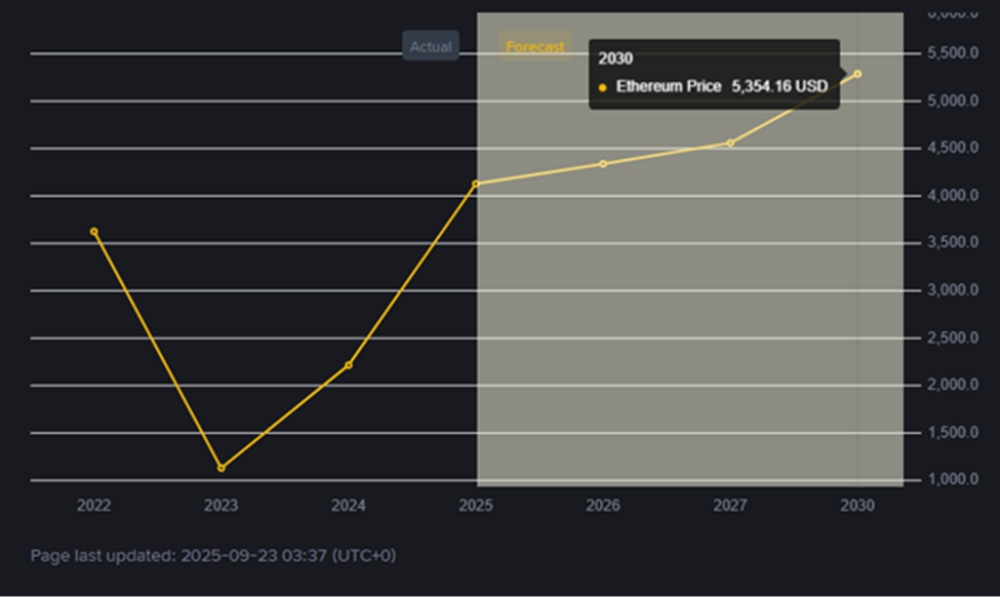
Task: Click the Page last updated timestamp
Action: [213, 555]
